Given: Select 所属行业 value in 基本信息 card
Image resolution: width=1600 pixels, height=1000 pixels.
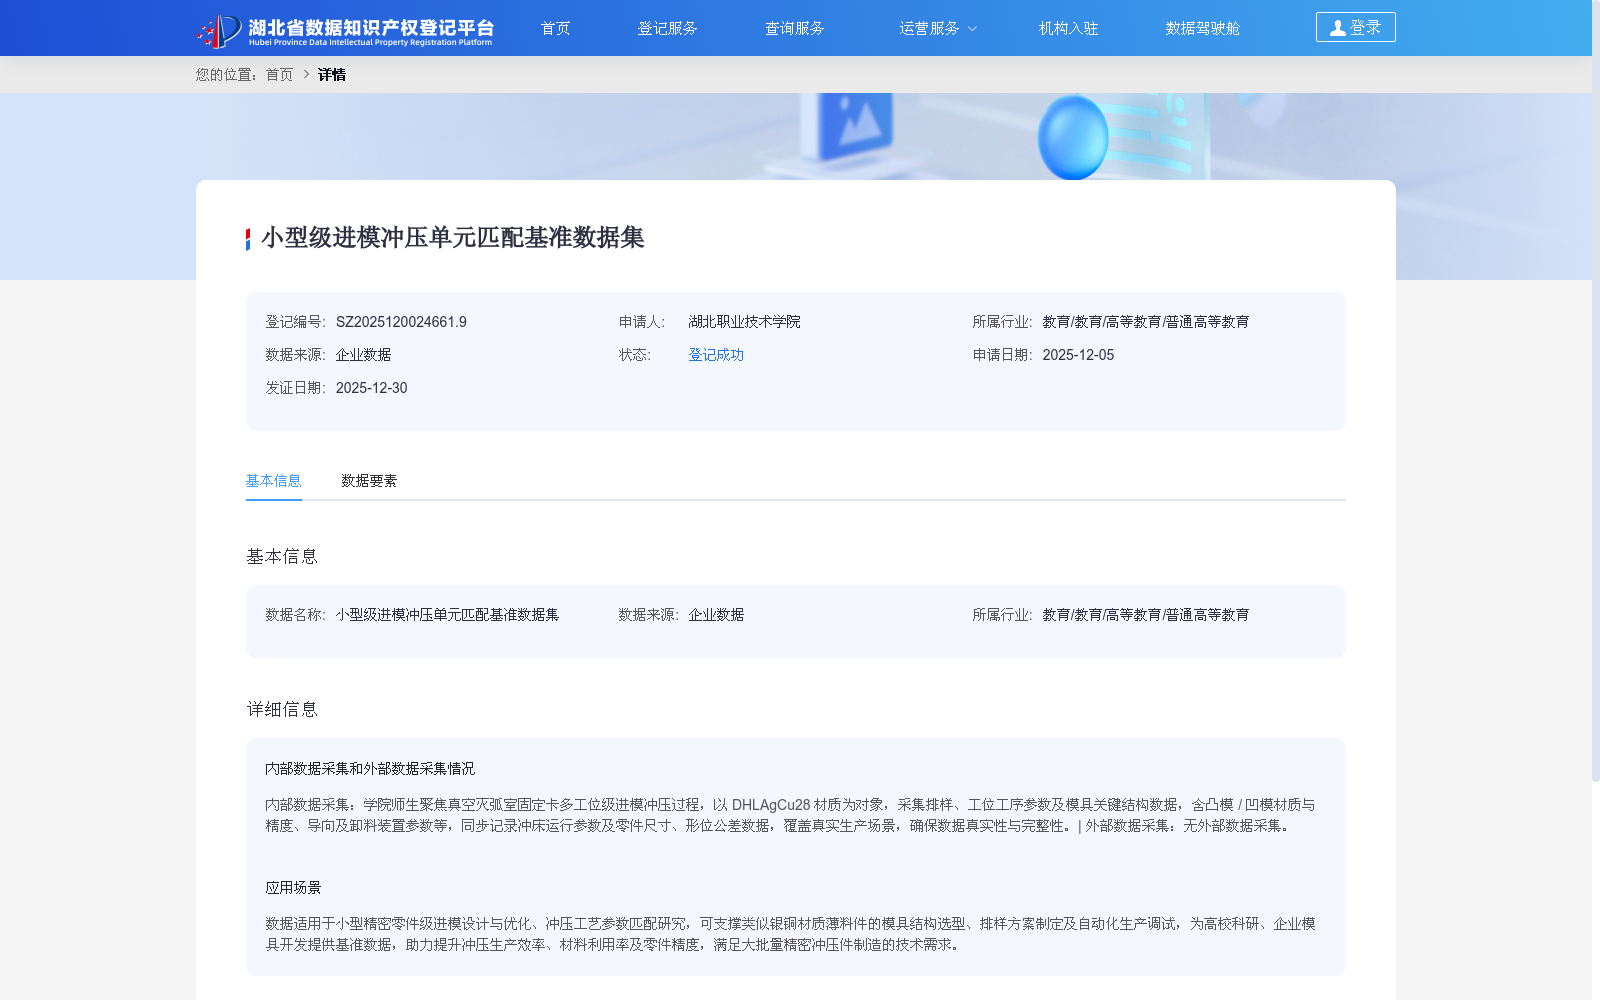Looking at the screenshot, I should pyautogui.click(x=1146, y=615).
